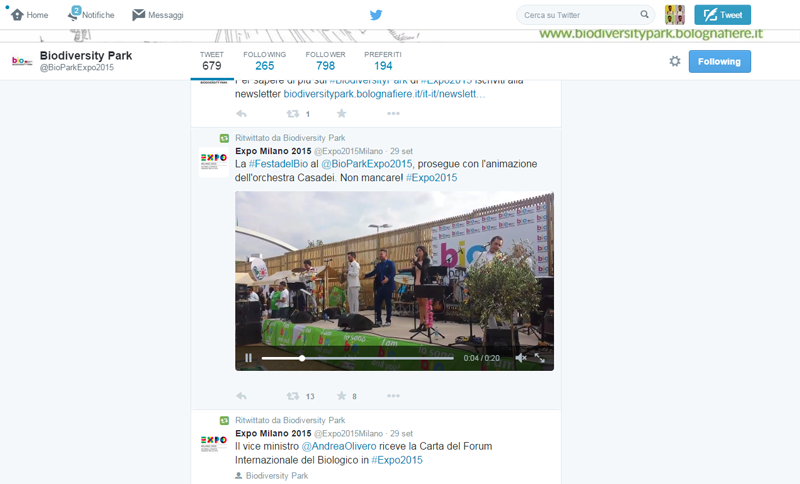This screenshot has width=800, height=484.
Task: Open #Expo2015 hashtag in FestadelBio tweet
Action: [x=432, y=178]
